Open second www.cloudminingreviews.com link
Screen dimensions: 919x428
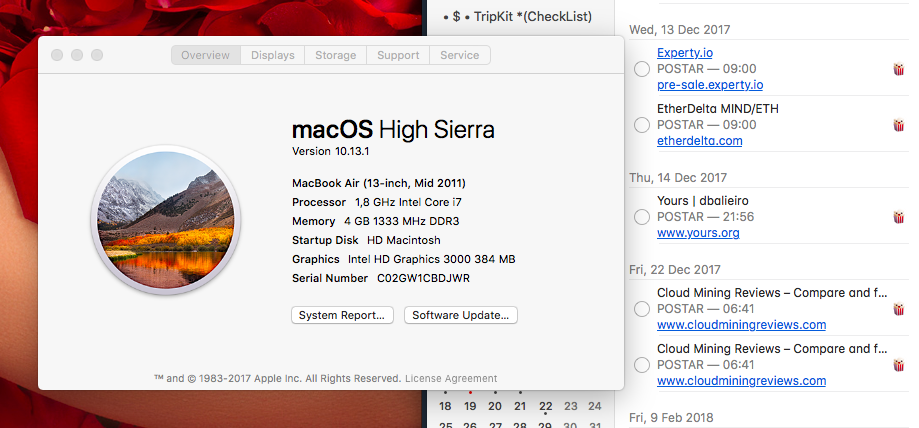click(741, 381)
